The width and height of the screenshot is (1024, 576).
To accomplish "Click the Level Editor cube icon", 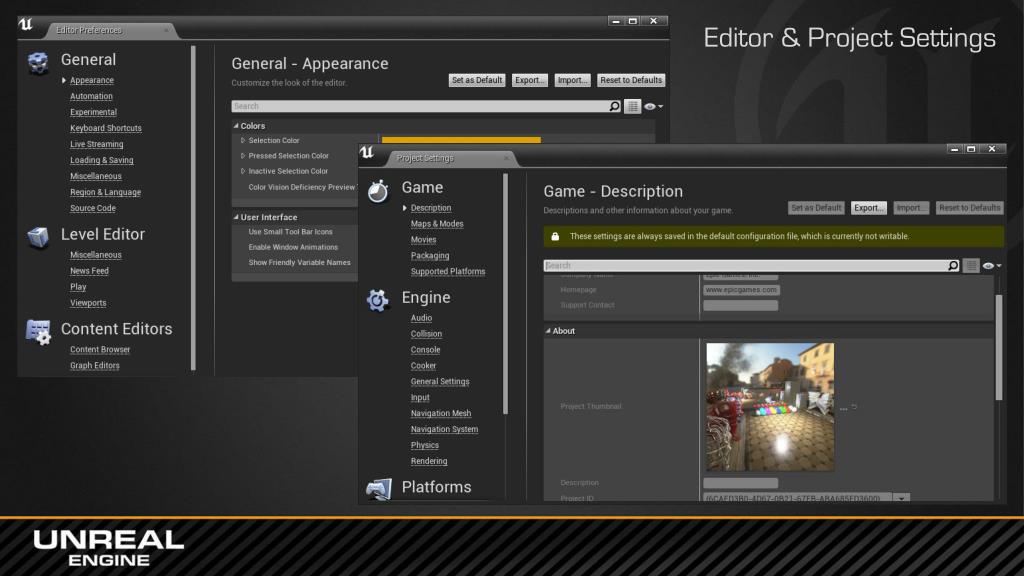I will pyautogui.click(x=39, y=236).
